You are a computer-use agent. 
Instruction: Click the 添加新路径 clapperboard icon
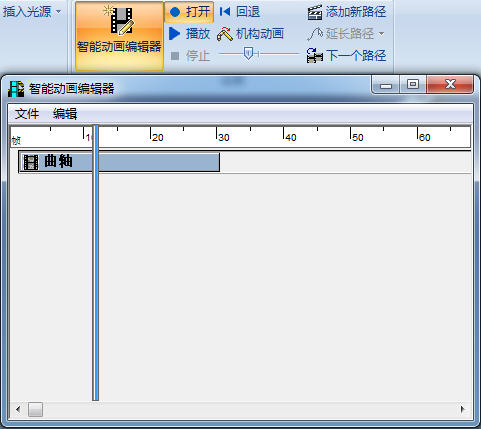coord(315,13)
